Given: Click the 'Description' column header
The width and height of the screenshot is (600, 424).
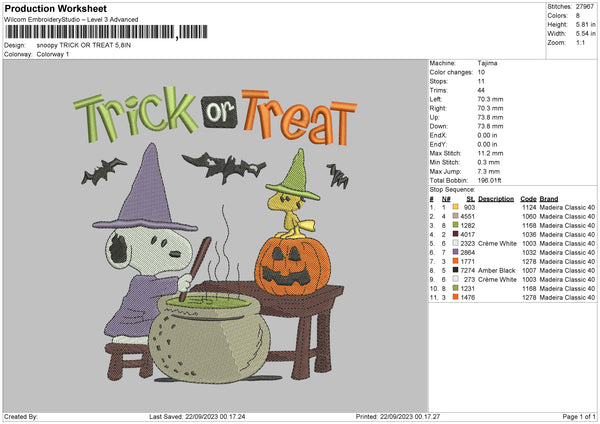Looking at the screenshot, I should click(496, 199).
